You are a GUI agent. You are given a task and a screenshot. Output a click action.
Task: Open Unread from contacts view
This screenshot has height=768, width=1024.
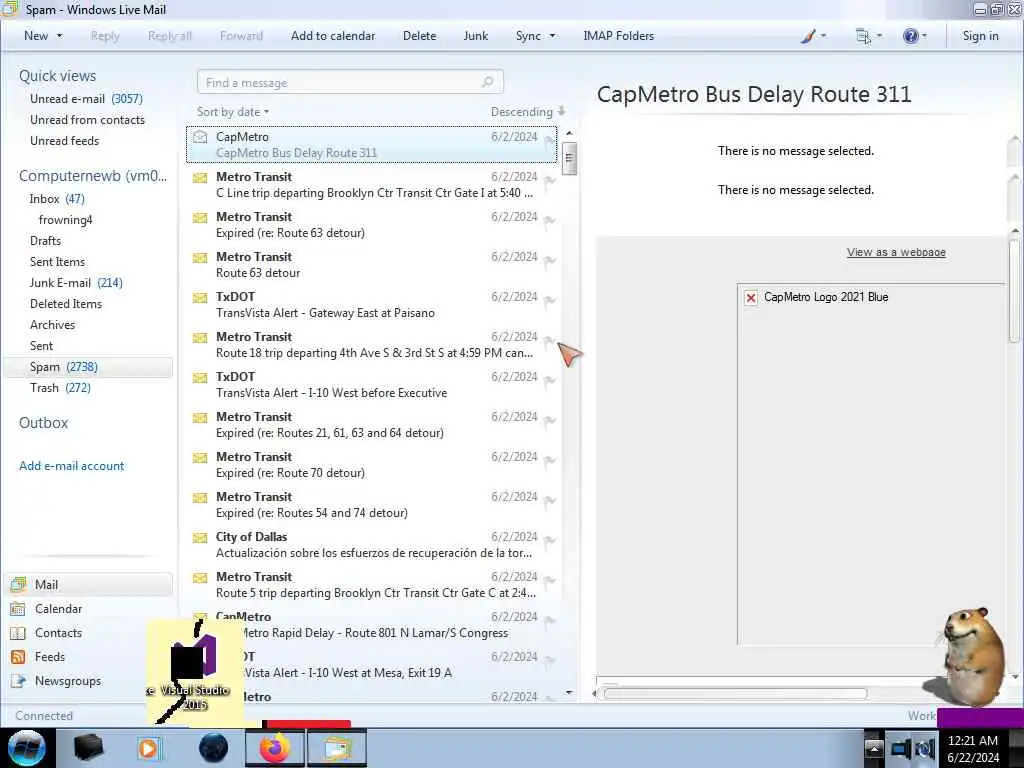pyautogui.click(x=88, y=120)
